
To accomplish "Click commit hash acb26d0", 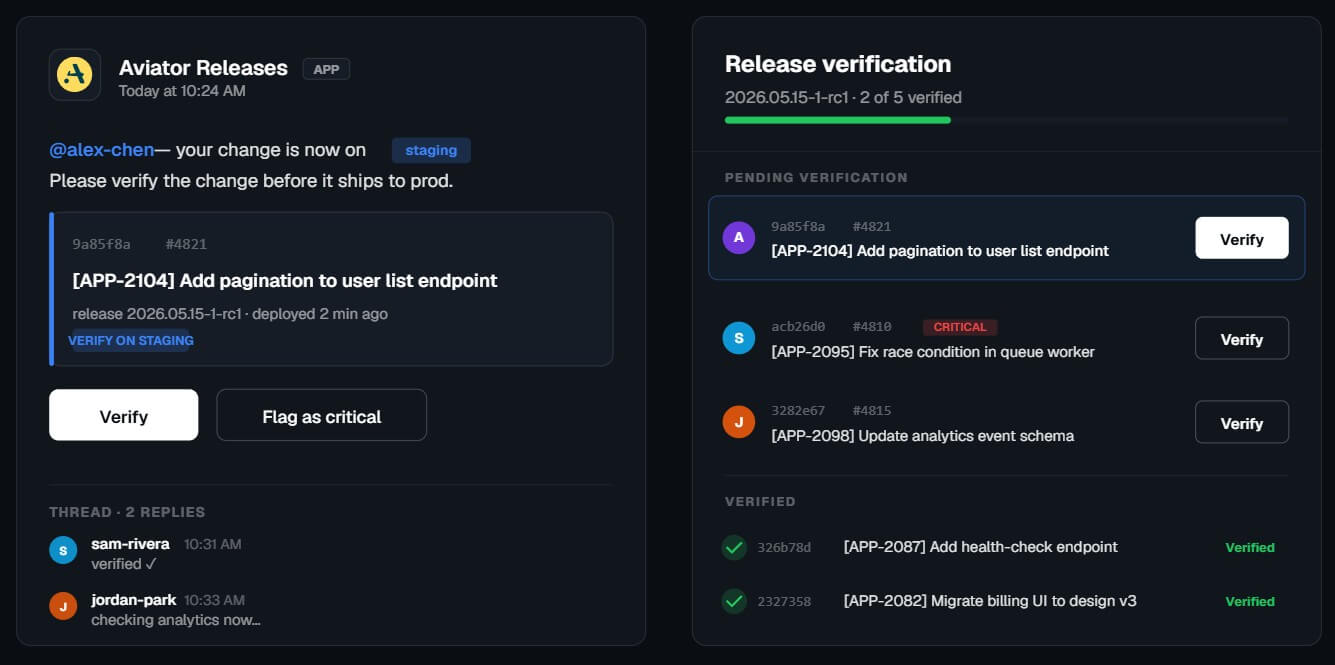I will click(x=798, y=327).
